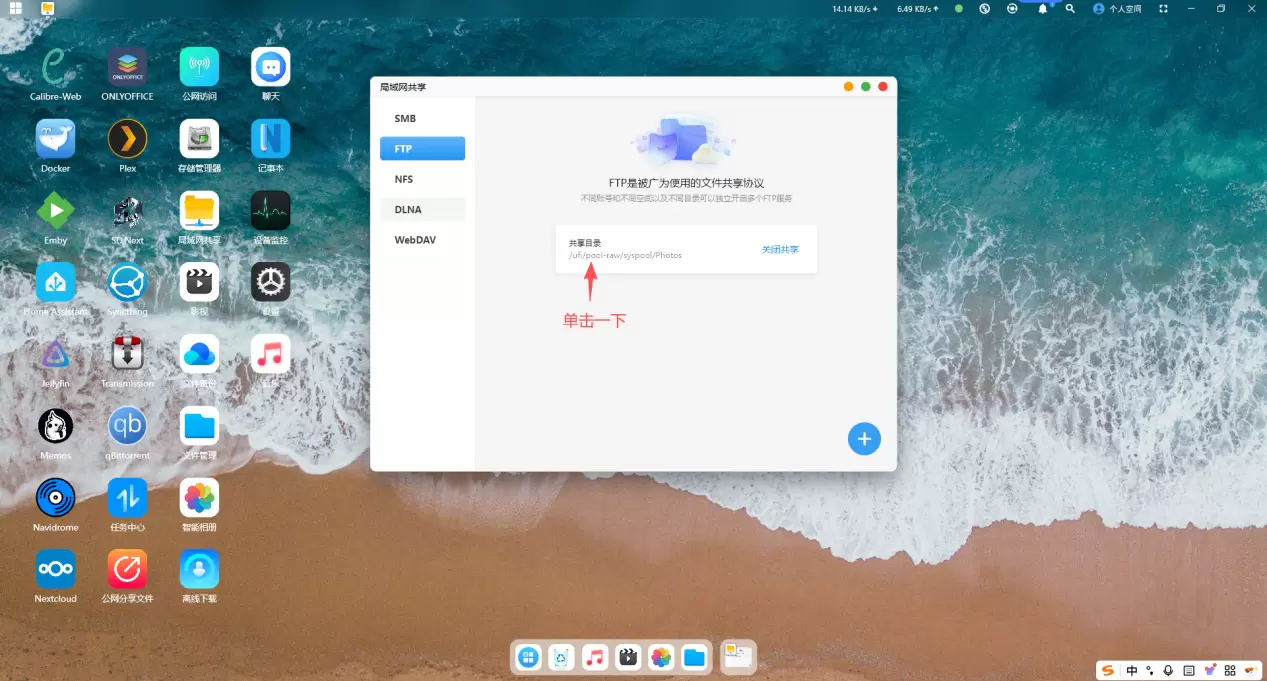This screenshot has width=1267, height=681.
Task: Click the search magnifier in top bar
Action: 1070,8
